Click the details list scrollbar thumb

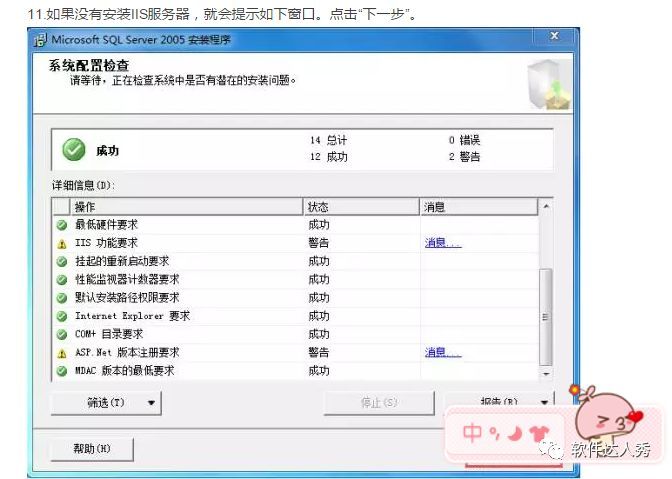point(546,317)
